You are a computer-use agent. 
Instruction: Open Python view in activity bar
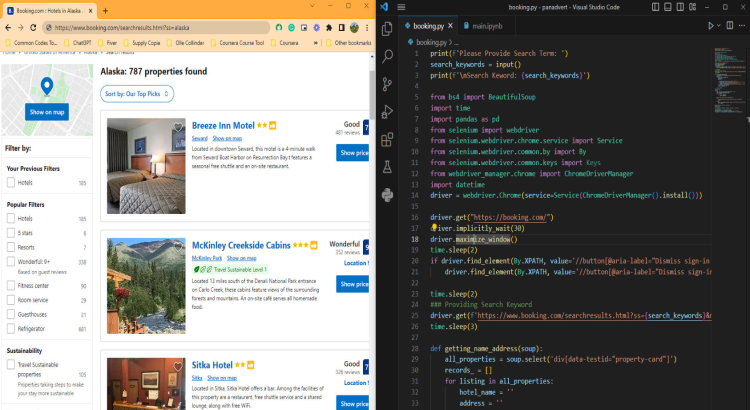coord(387,195)
